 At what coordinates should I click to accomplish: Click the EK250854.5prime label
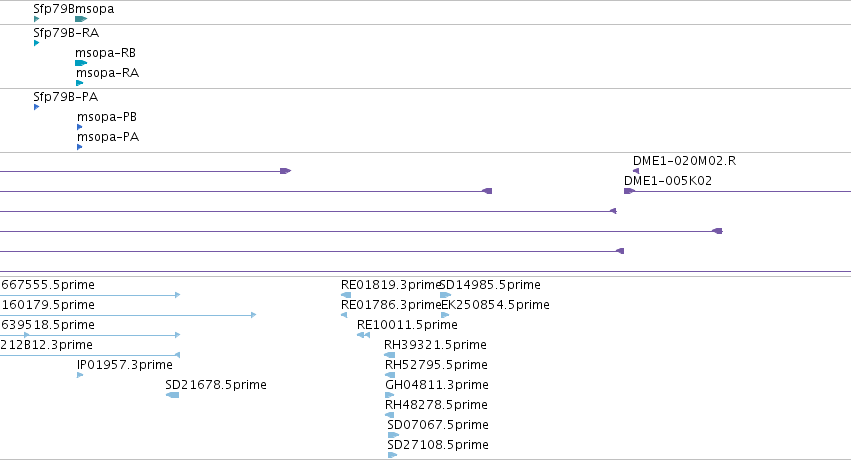coord(496,304)
